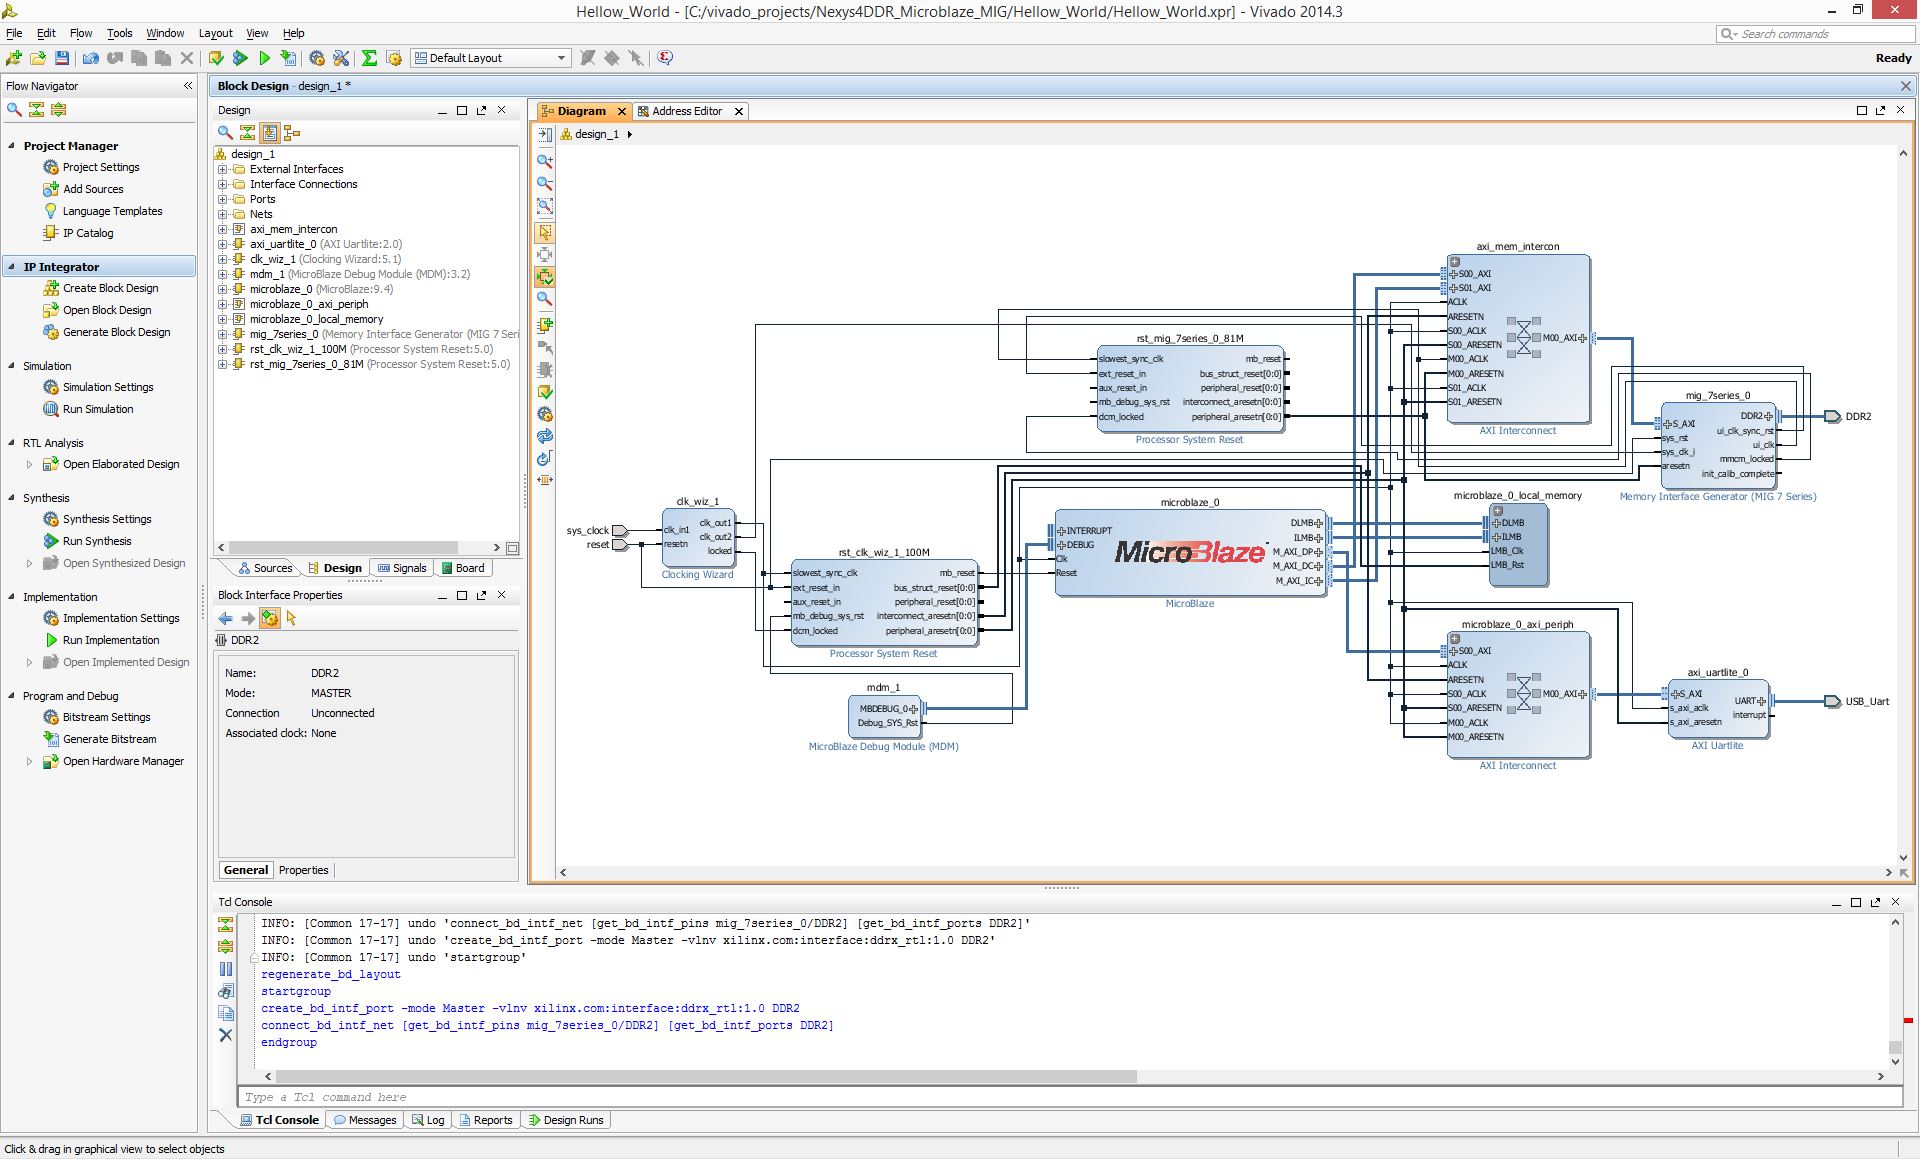
Task: Open the Flow menu
Action: [x=81, y=33]
